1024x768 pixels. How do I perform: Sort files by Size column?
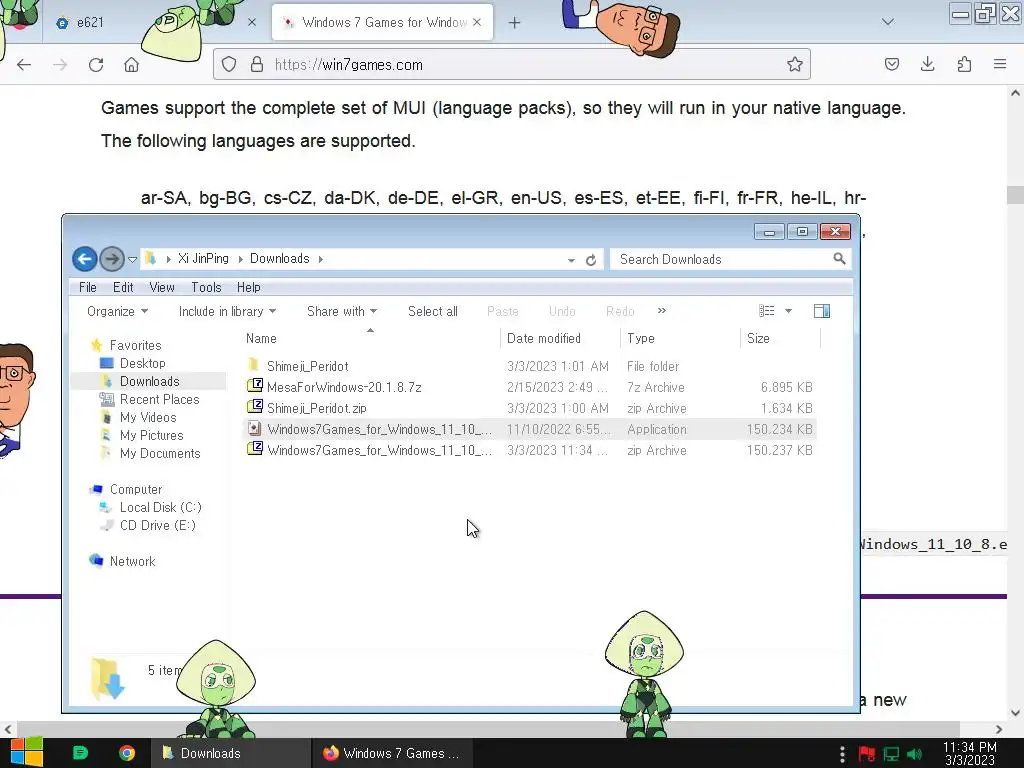coord(780,338)
